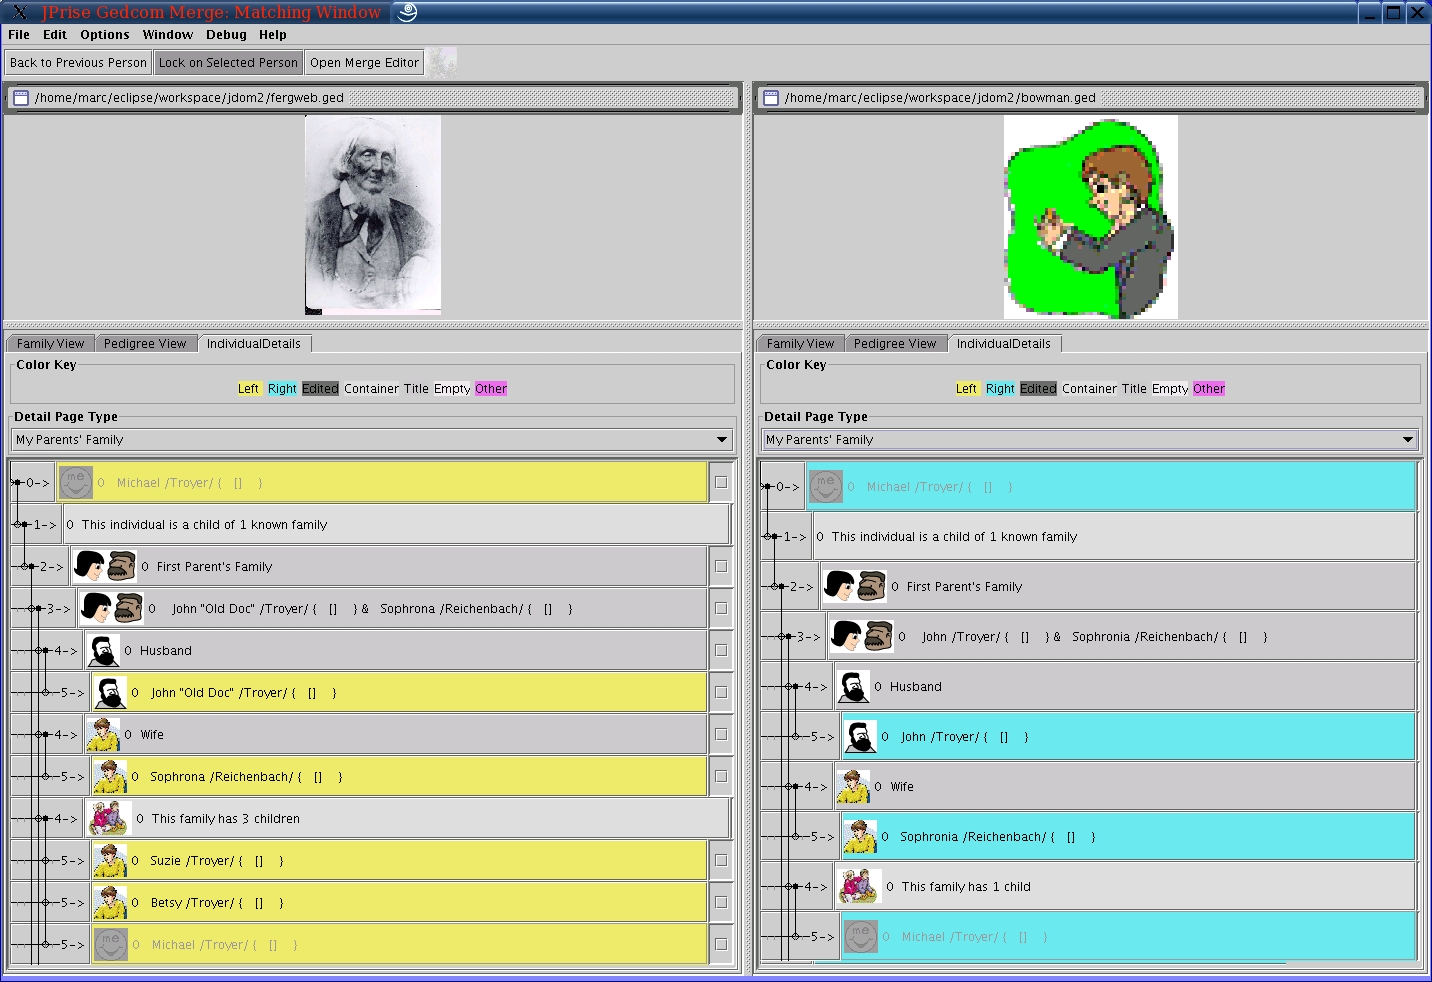
Task: Click the children icon for 'This family has 1 child'
Action: click(859, 886)
